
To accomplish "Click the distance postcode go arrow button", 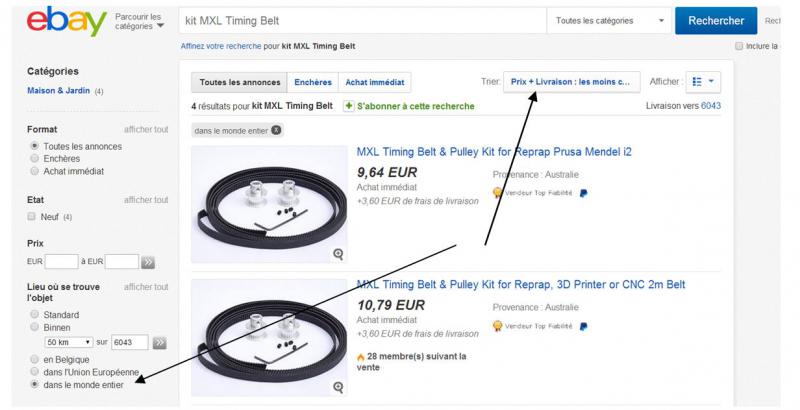I will [158, 342].
